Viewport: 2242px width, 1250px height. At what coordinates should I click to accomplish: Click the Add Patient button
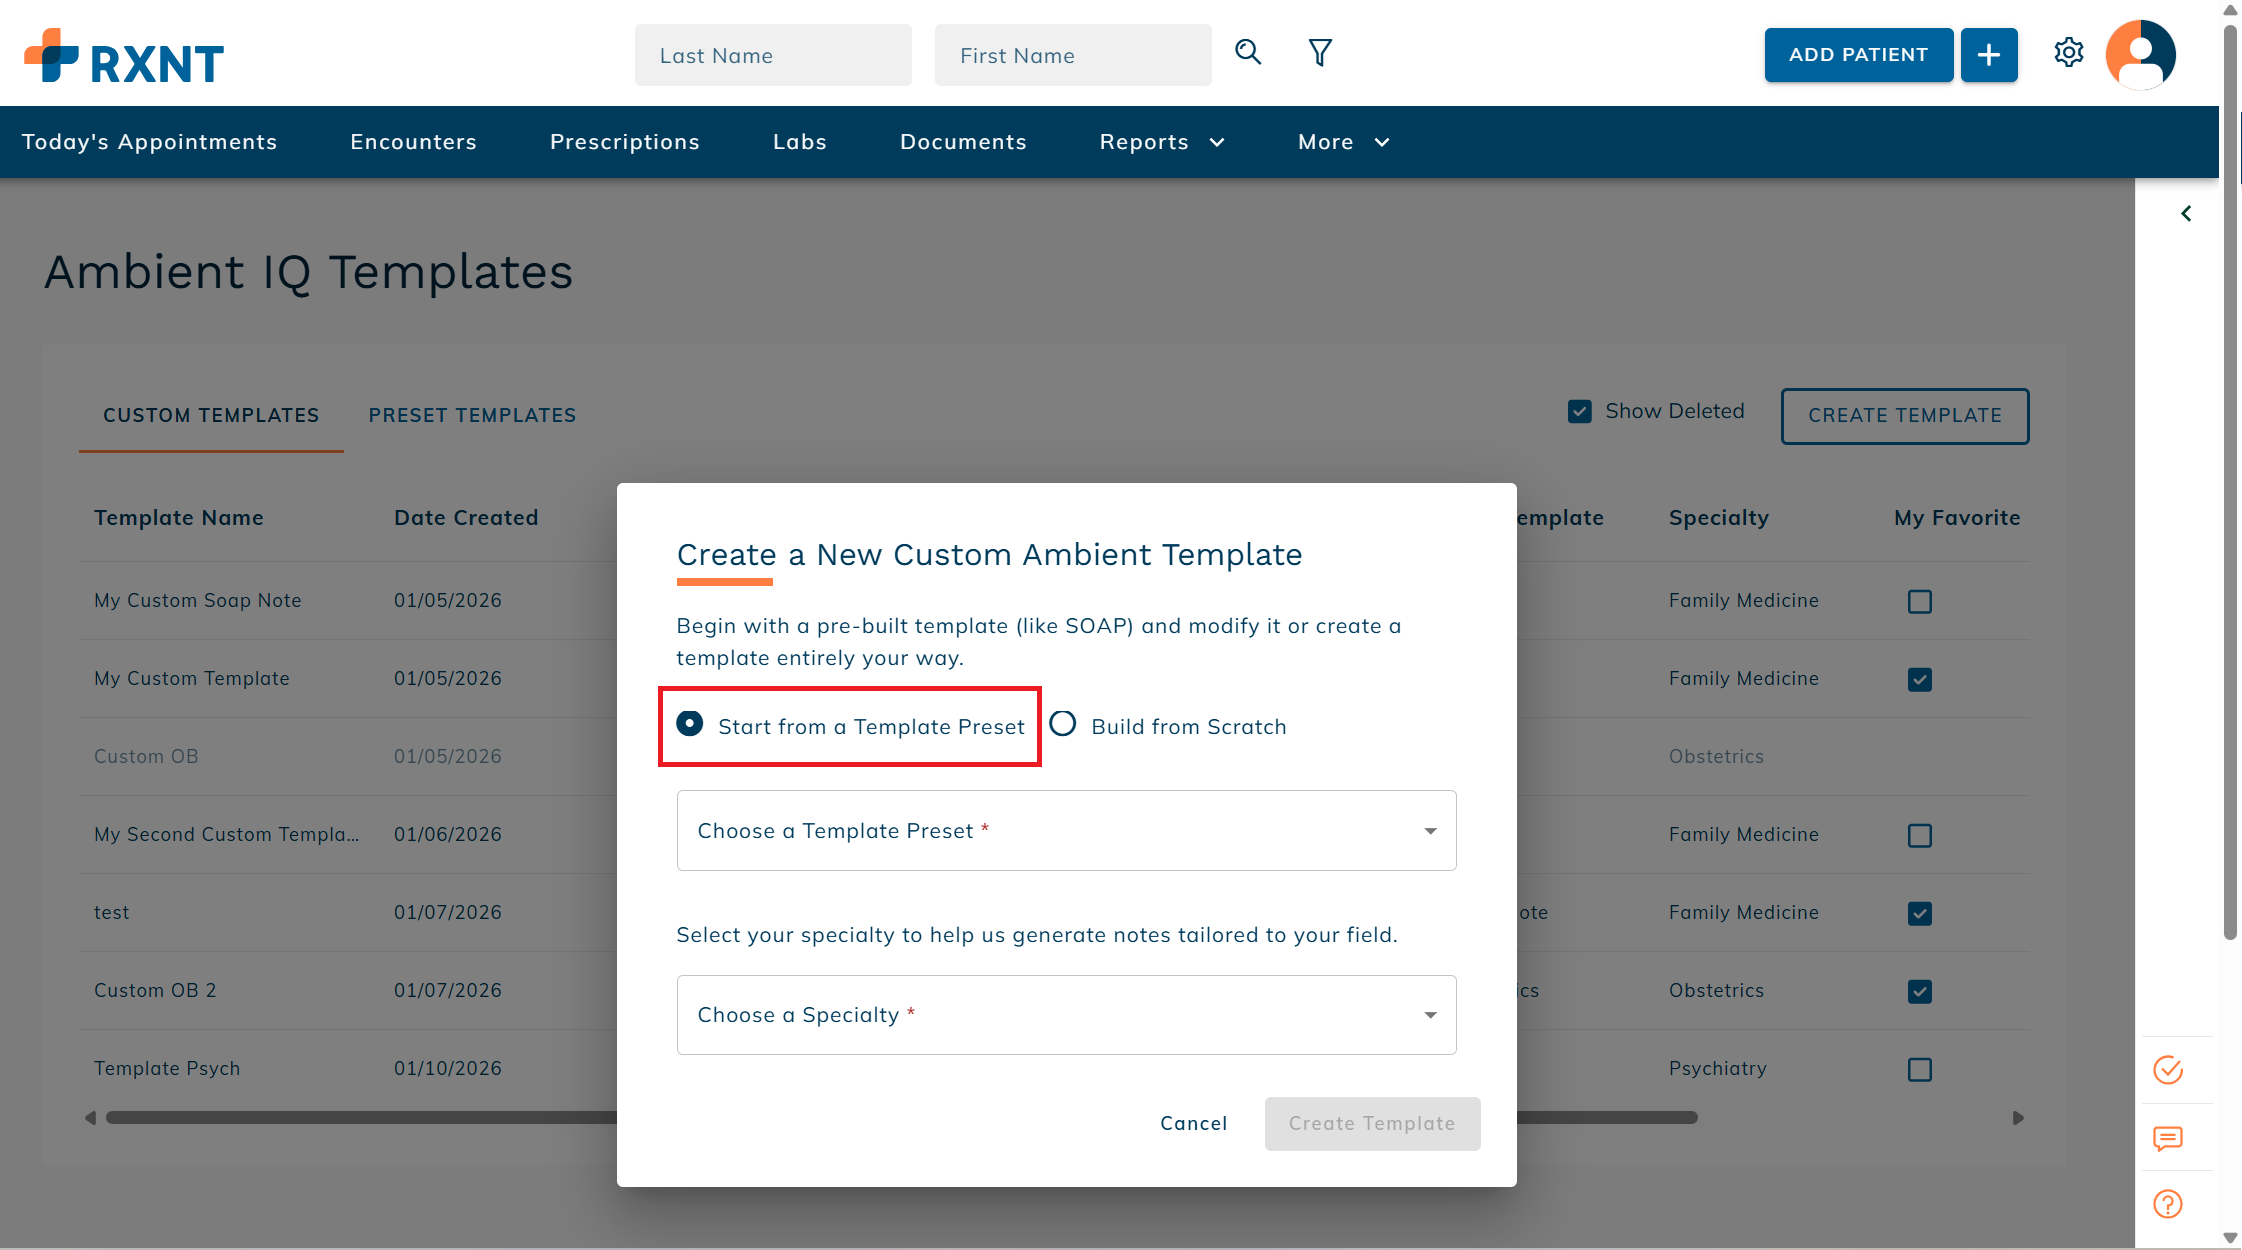click(1857, 55)
